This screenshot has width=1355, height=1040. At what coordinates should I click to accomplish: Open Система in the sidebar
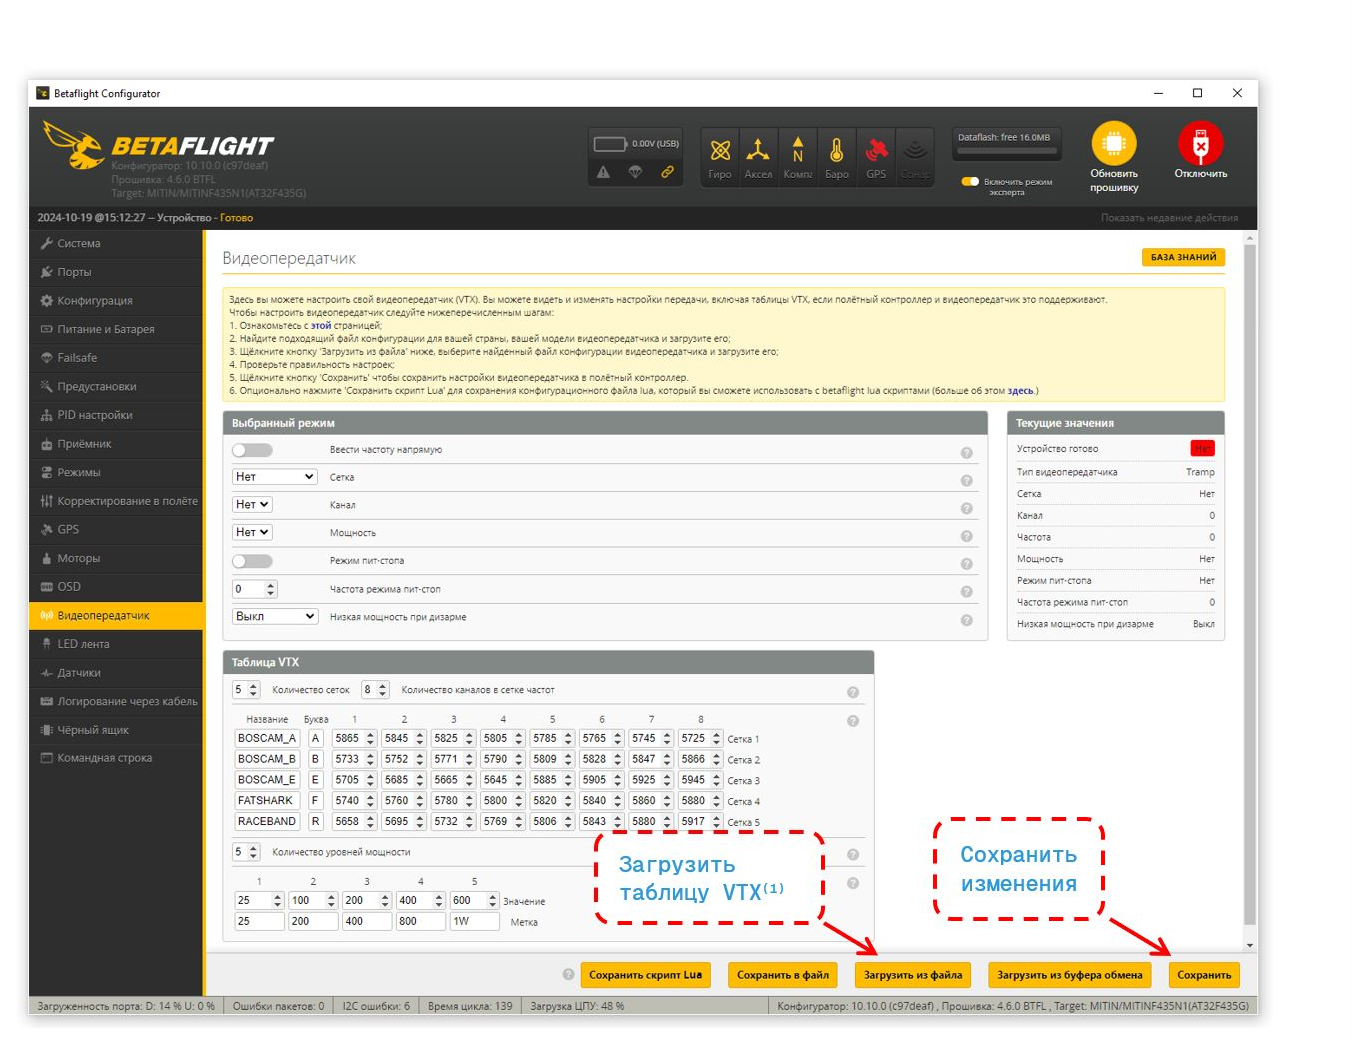[116, 243]
